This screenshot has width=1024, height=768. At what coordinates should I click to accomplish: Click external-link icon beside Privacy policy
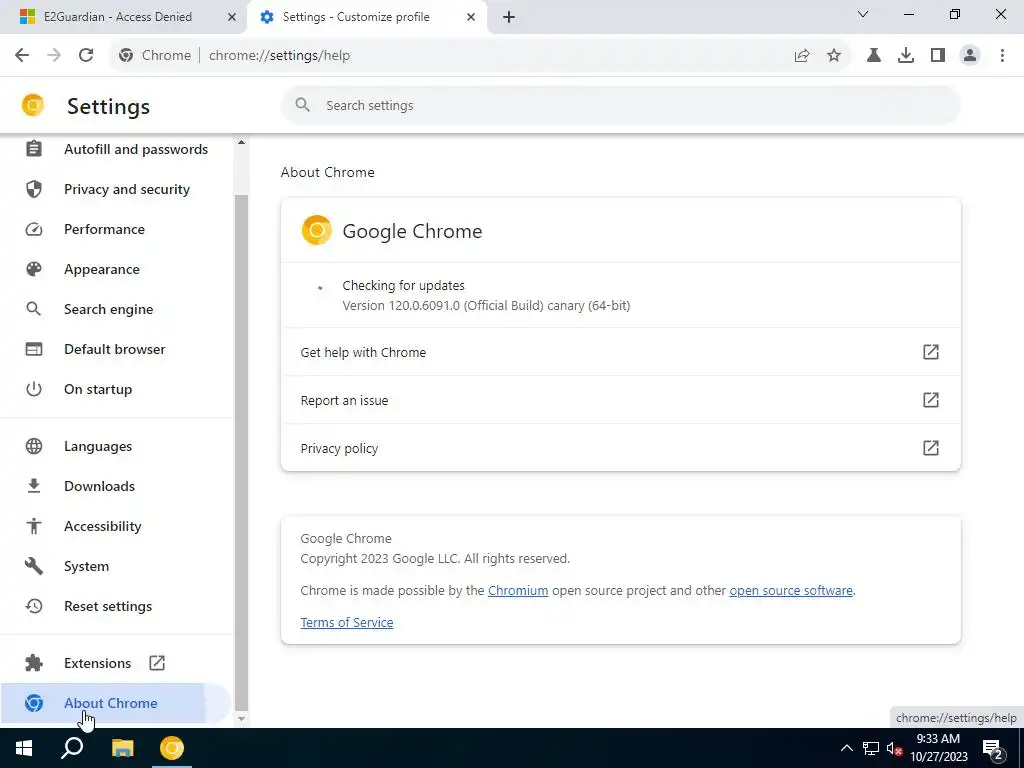click(931, 448)
